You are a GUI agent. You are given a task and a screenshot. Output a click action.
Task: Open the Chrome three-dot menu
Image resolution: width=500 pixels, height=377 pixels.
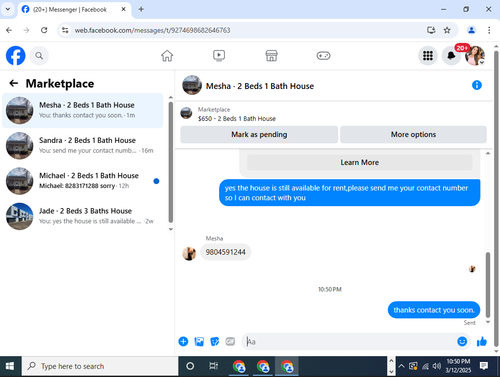489,30
